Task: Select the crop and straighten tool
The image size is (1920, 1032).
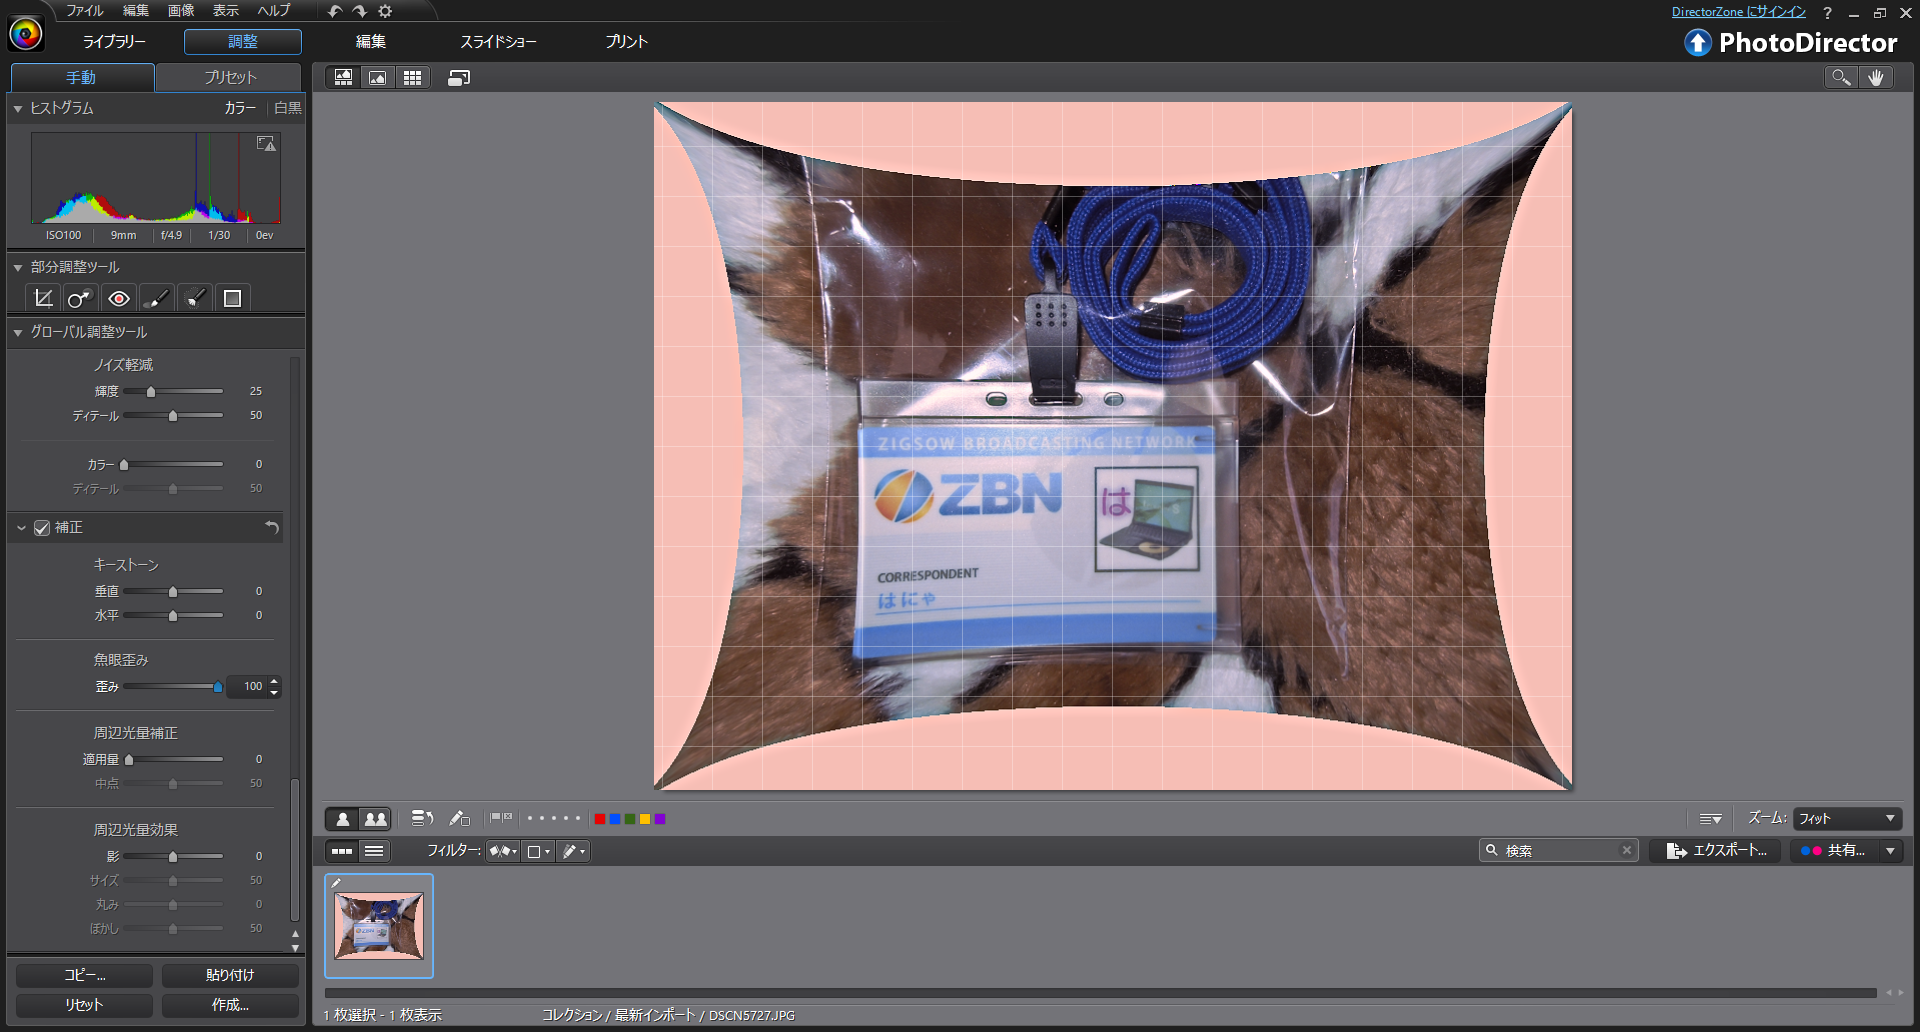Action: pyautogui.click(x=43, y=298)
